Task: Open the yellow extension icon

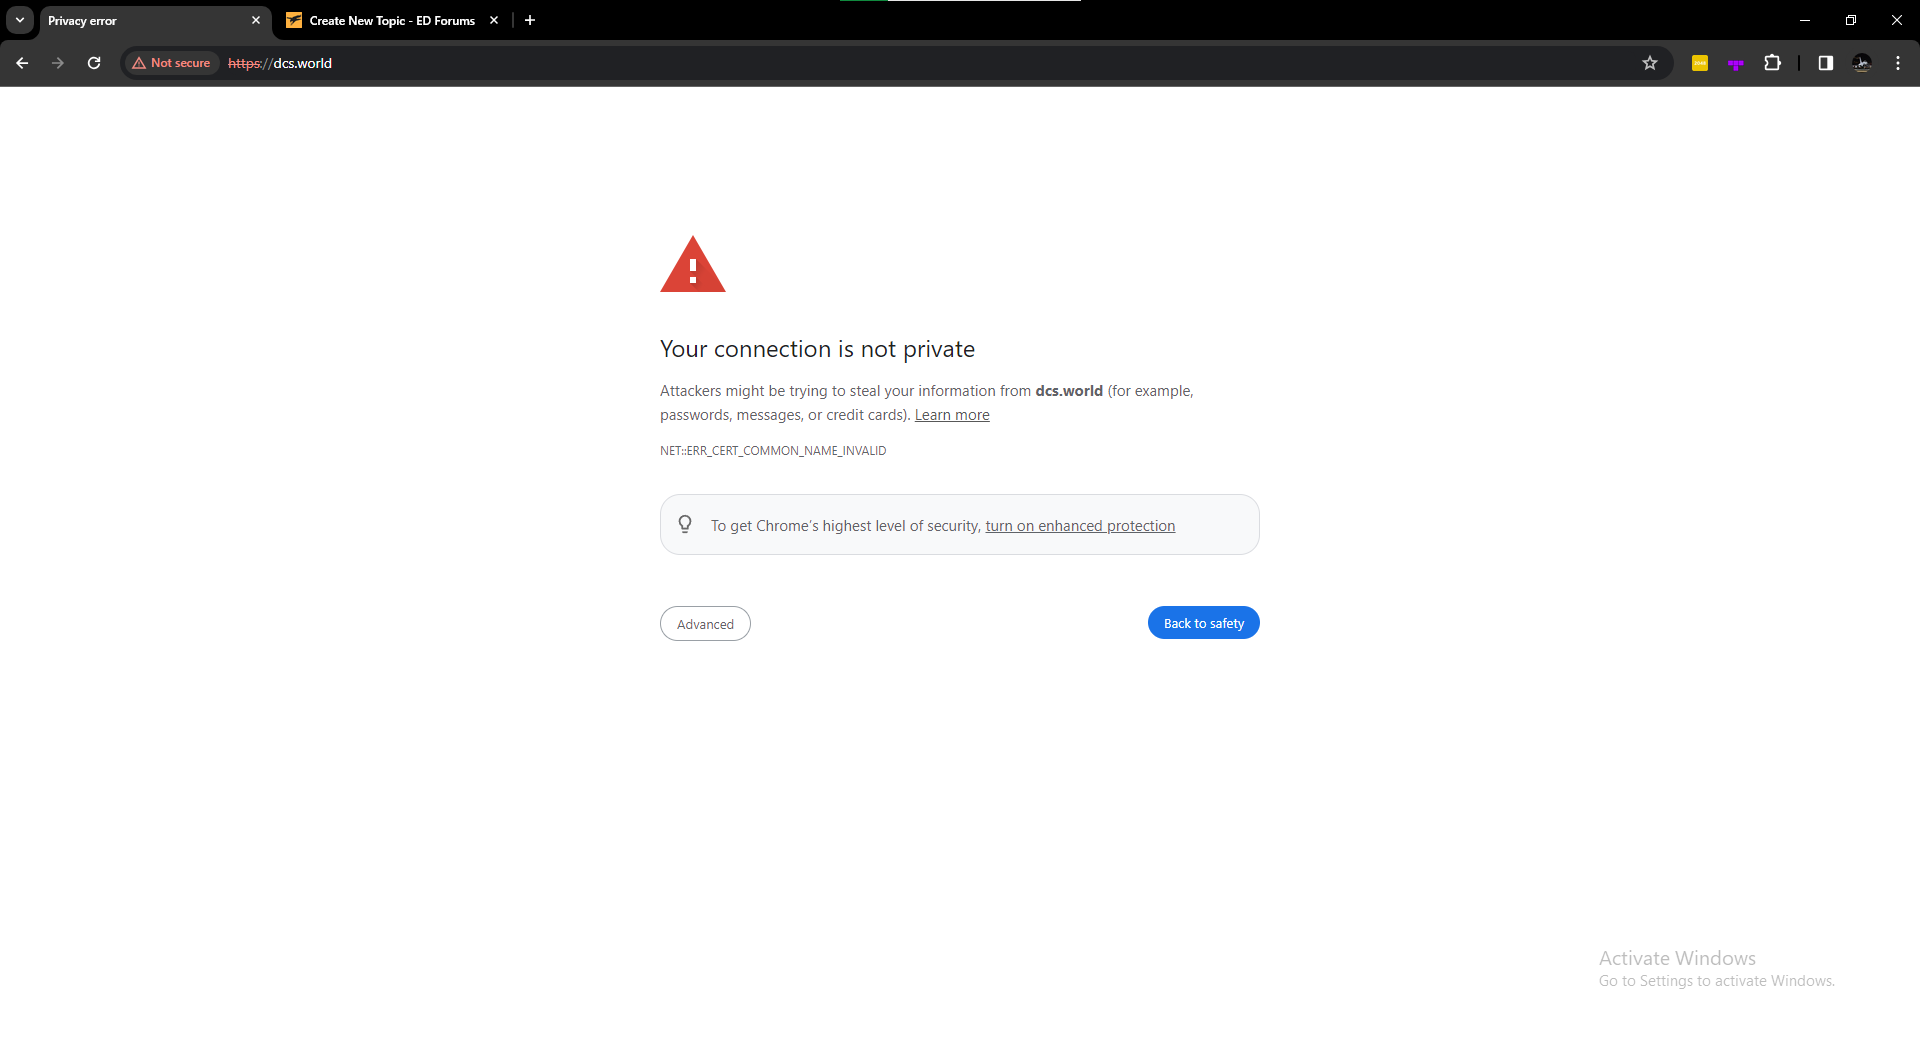Action: coord(1700,63)
